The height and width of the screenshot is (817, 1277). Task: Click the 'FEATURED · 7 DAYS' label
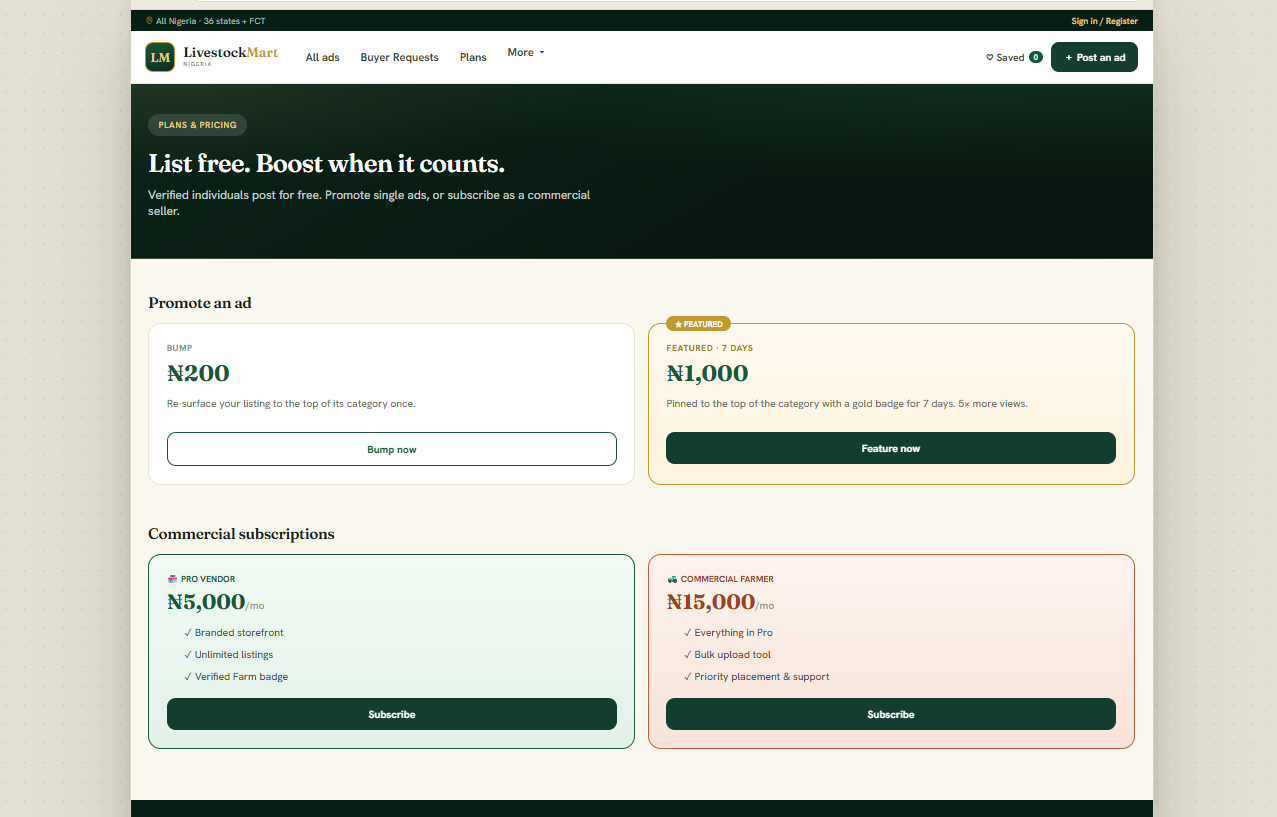(x=709, y=348)
